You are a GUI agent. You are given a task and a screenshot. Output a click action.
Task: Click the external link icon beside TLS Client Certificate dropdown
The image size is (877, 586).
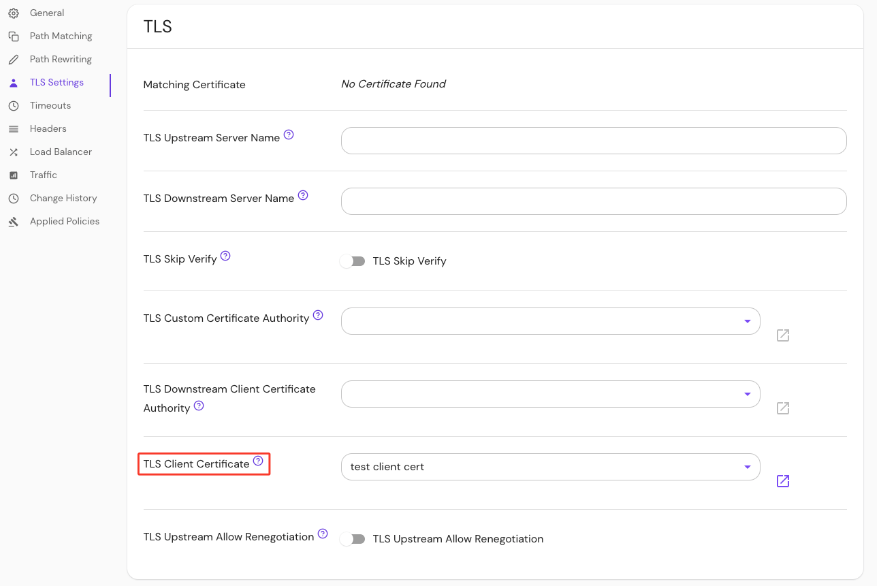tap(783, 481)
